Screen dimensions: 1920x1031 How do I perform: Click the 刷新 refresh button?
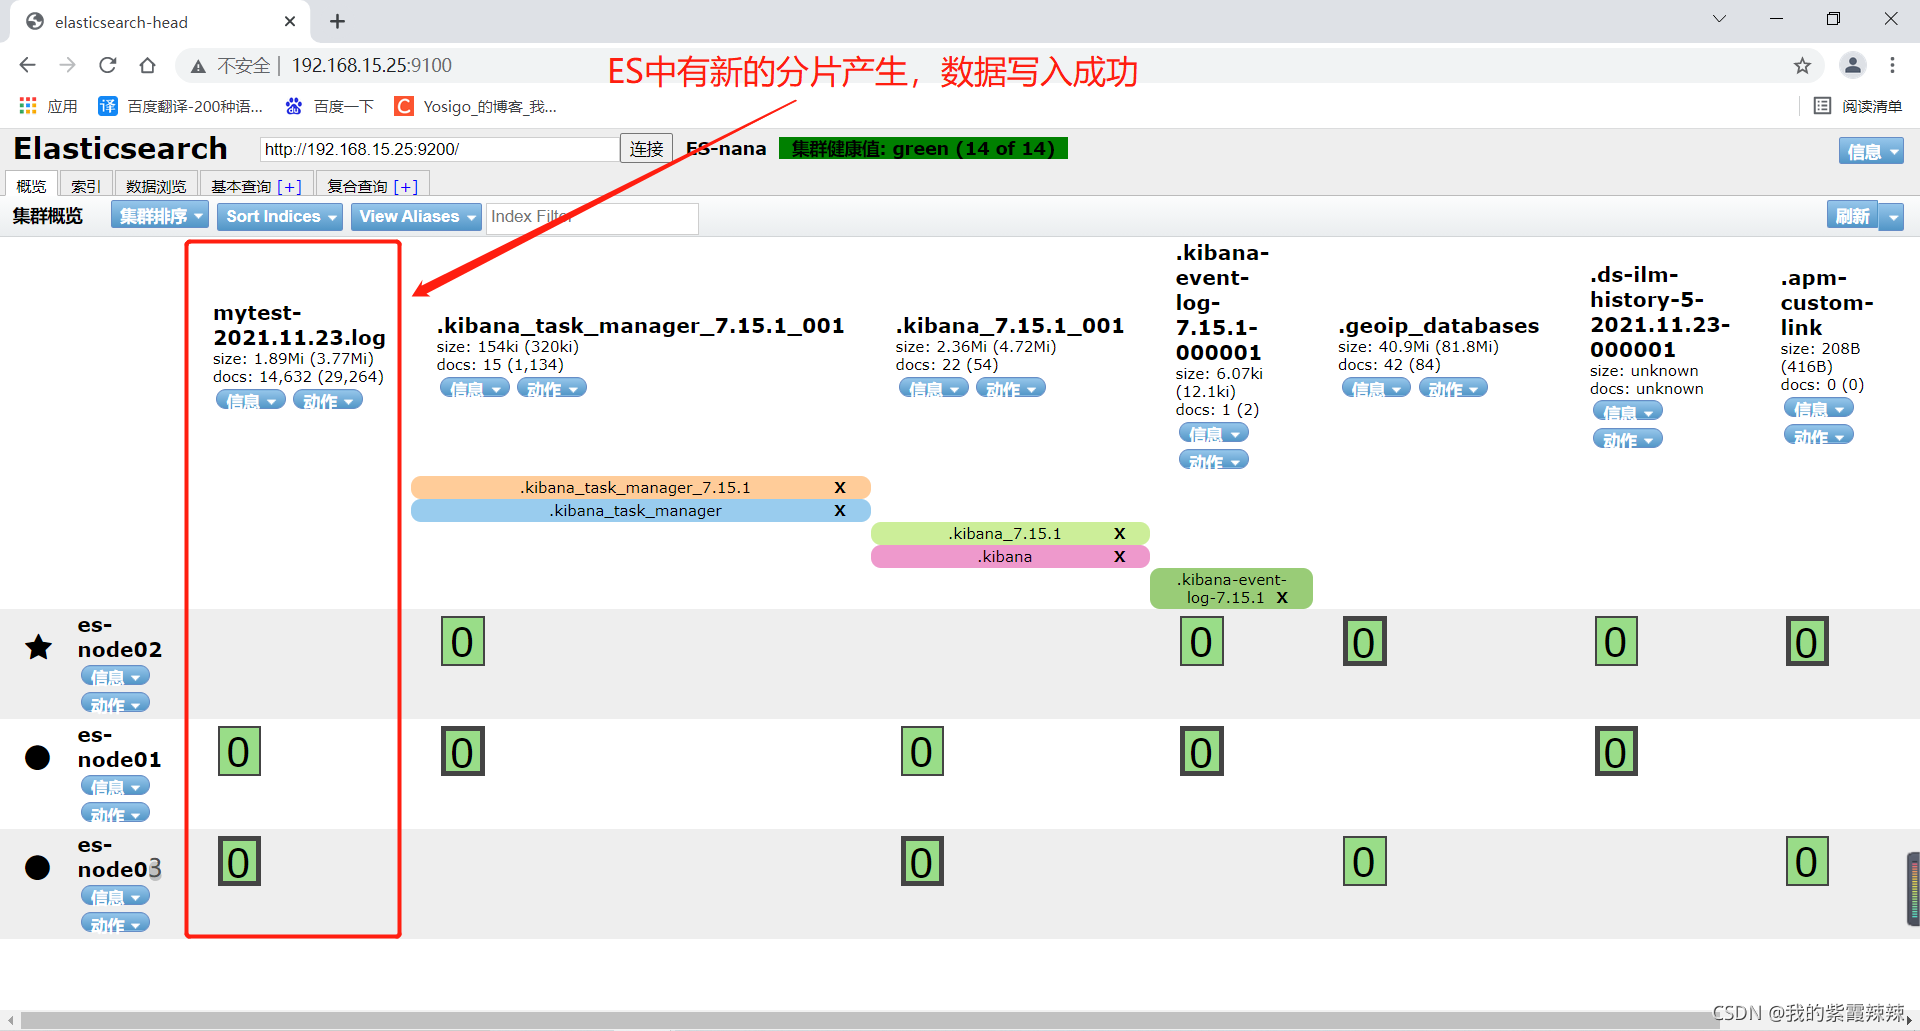[x=1852, y=216]
